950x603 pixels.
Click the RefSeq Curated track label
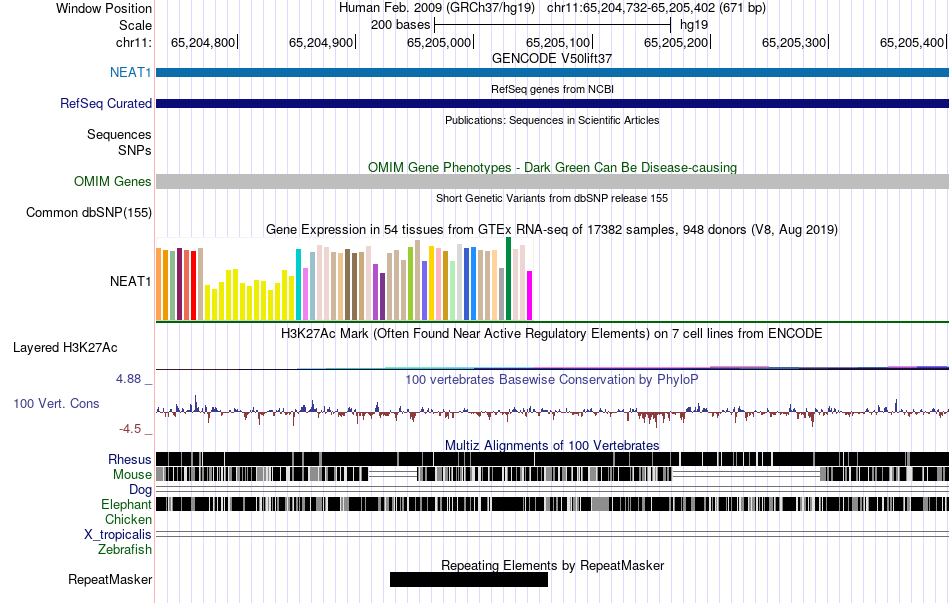(x=105, y=104)
